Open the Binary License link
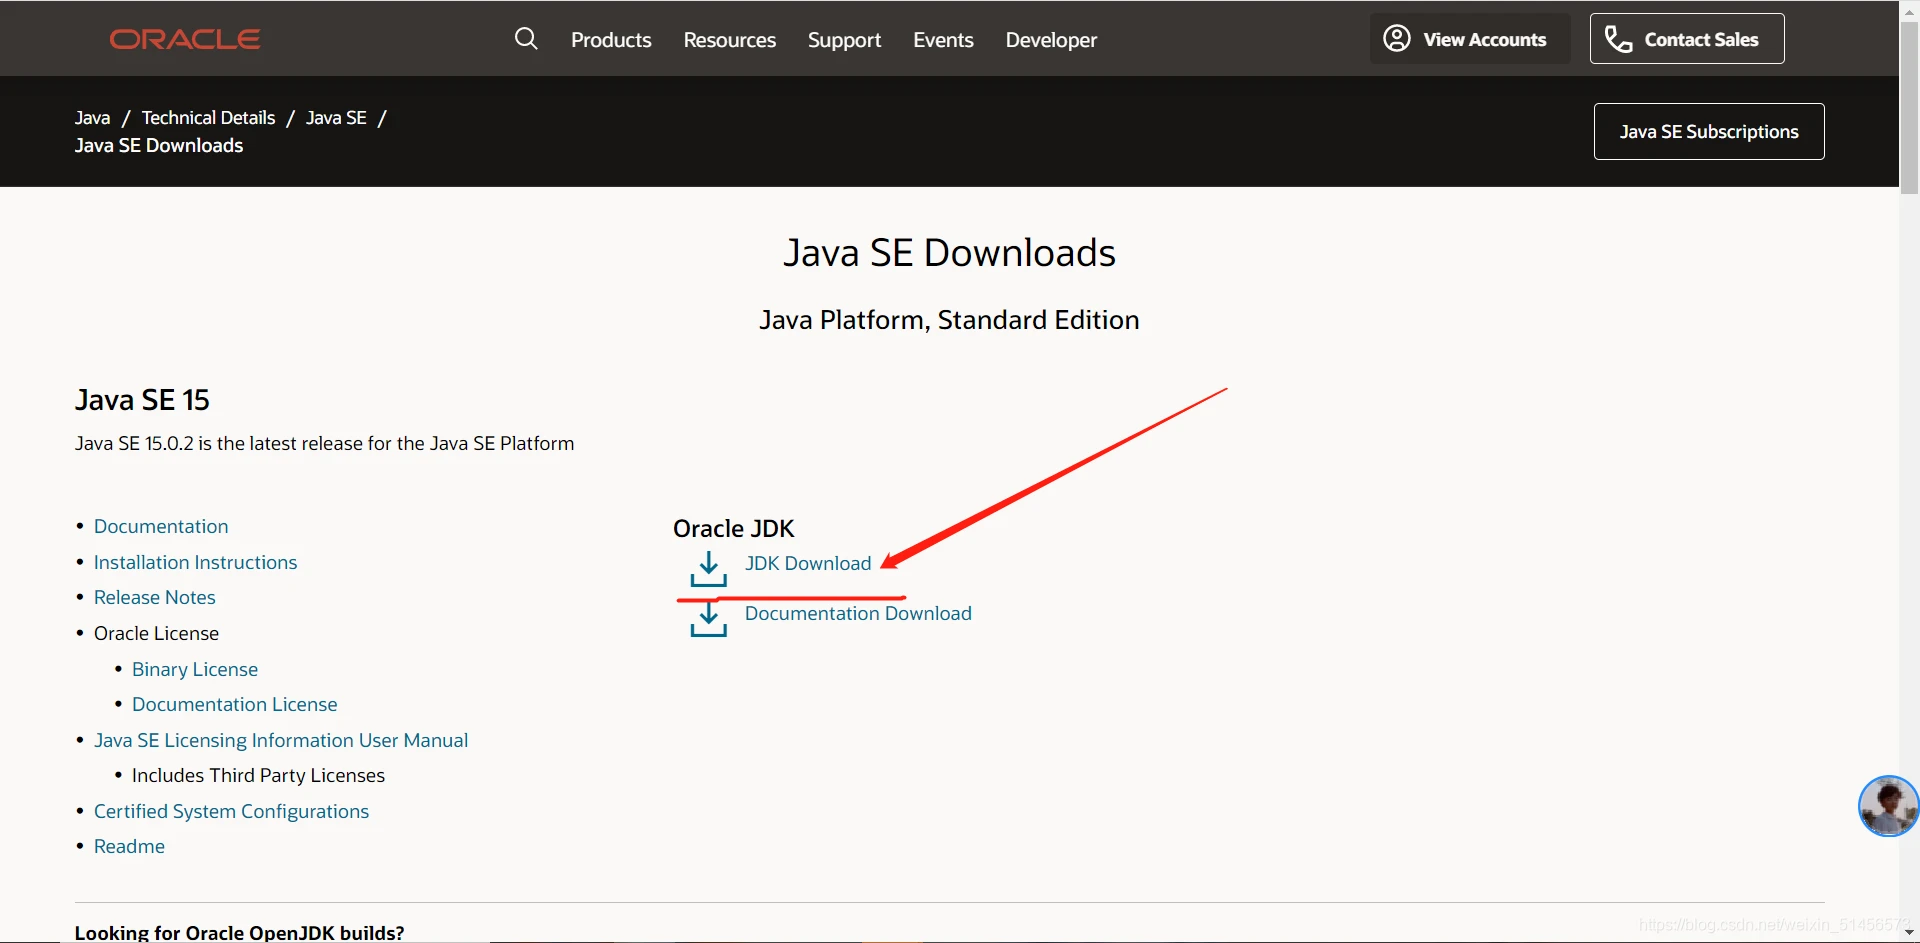This screenshot has width=1920, height=943. [x=195, y=669]
